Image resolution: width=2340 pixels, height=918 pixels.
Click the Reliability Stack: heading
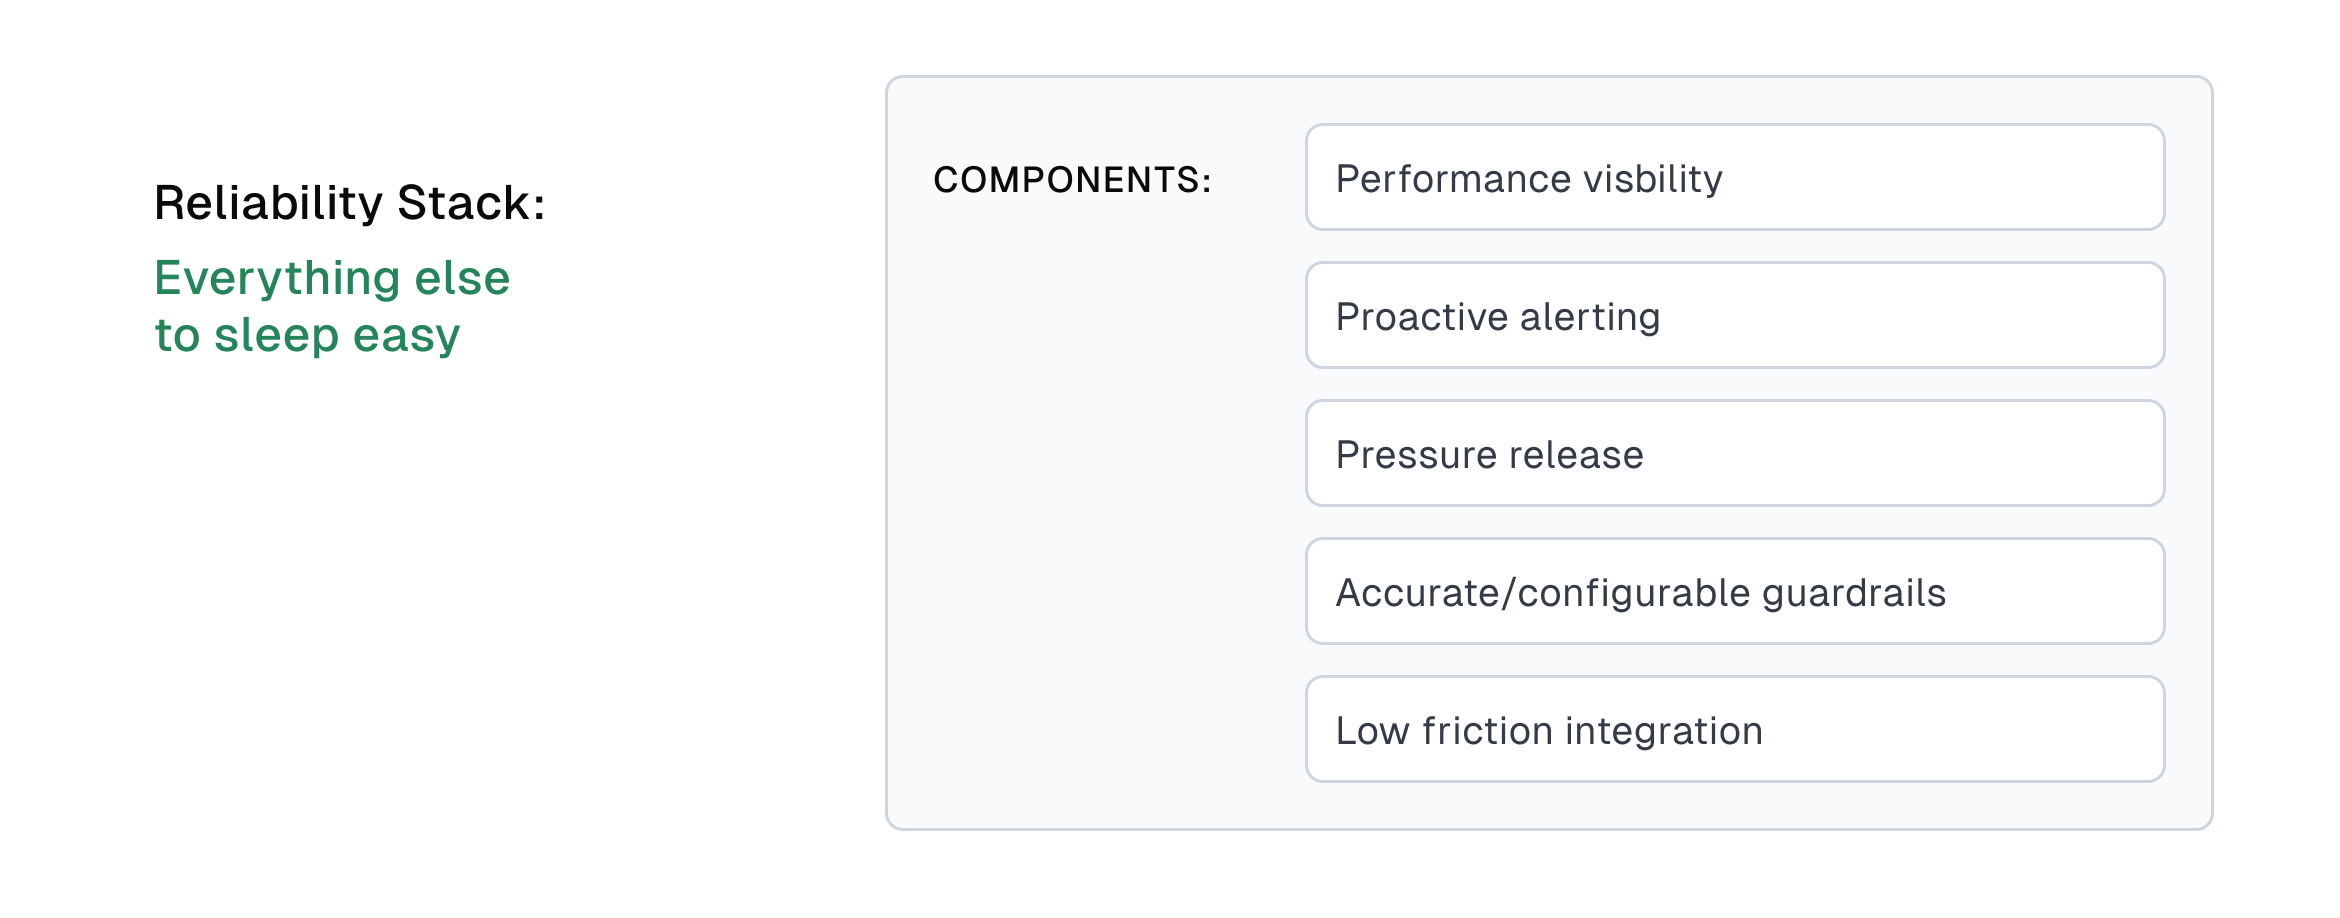coord(349,203)
